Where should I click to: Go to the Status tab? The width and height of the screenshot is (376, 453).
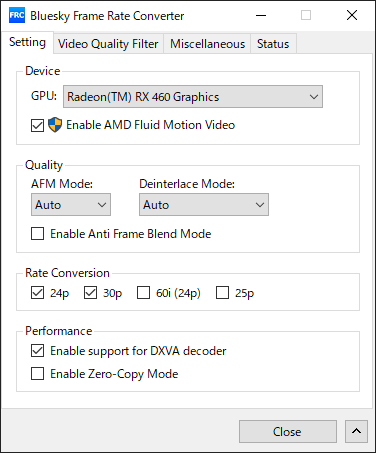pos(273,44)
